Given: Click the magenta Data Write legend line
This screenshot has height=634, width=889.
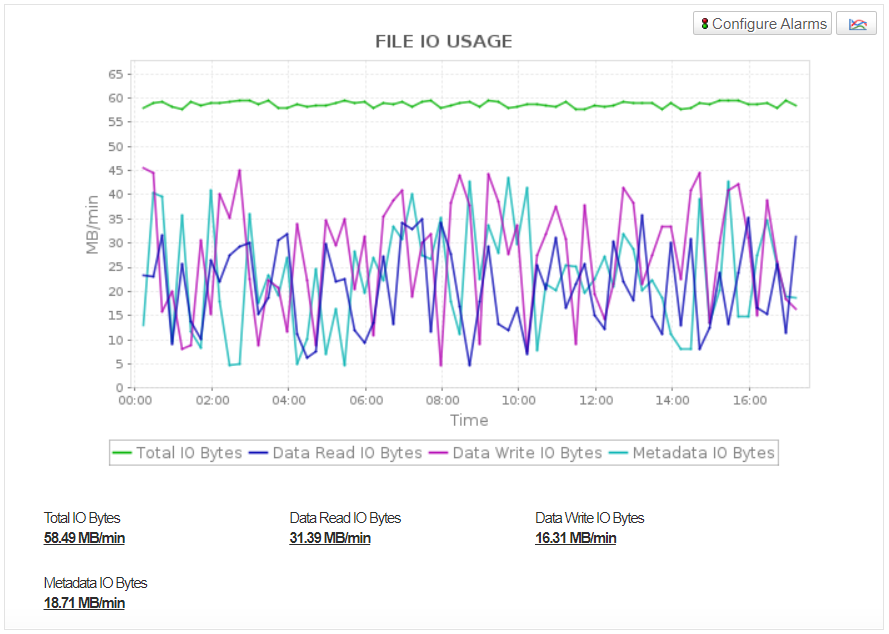Looking at the screenshot, I should 438,453.
